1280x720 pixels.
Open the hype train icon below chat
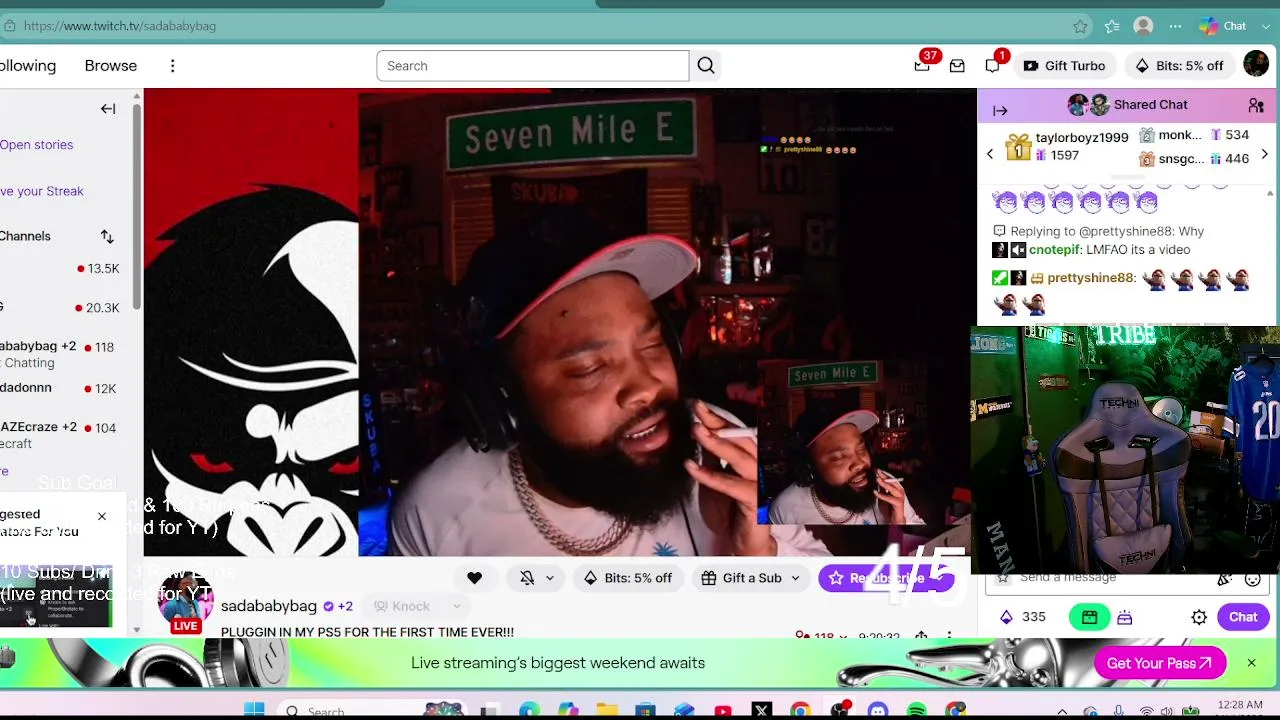[1125, 617]
